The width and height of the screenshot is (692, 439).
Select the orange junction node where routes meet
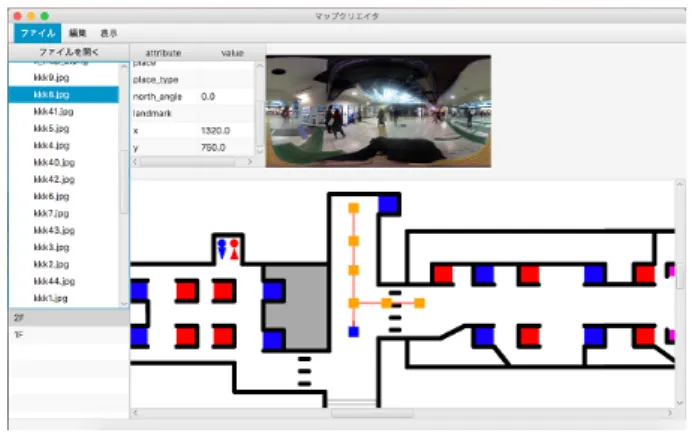pos(354,303)
